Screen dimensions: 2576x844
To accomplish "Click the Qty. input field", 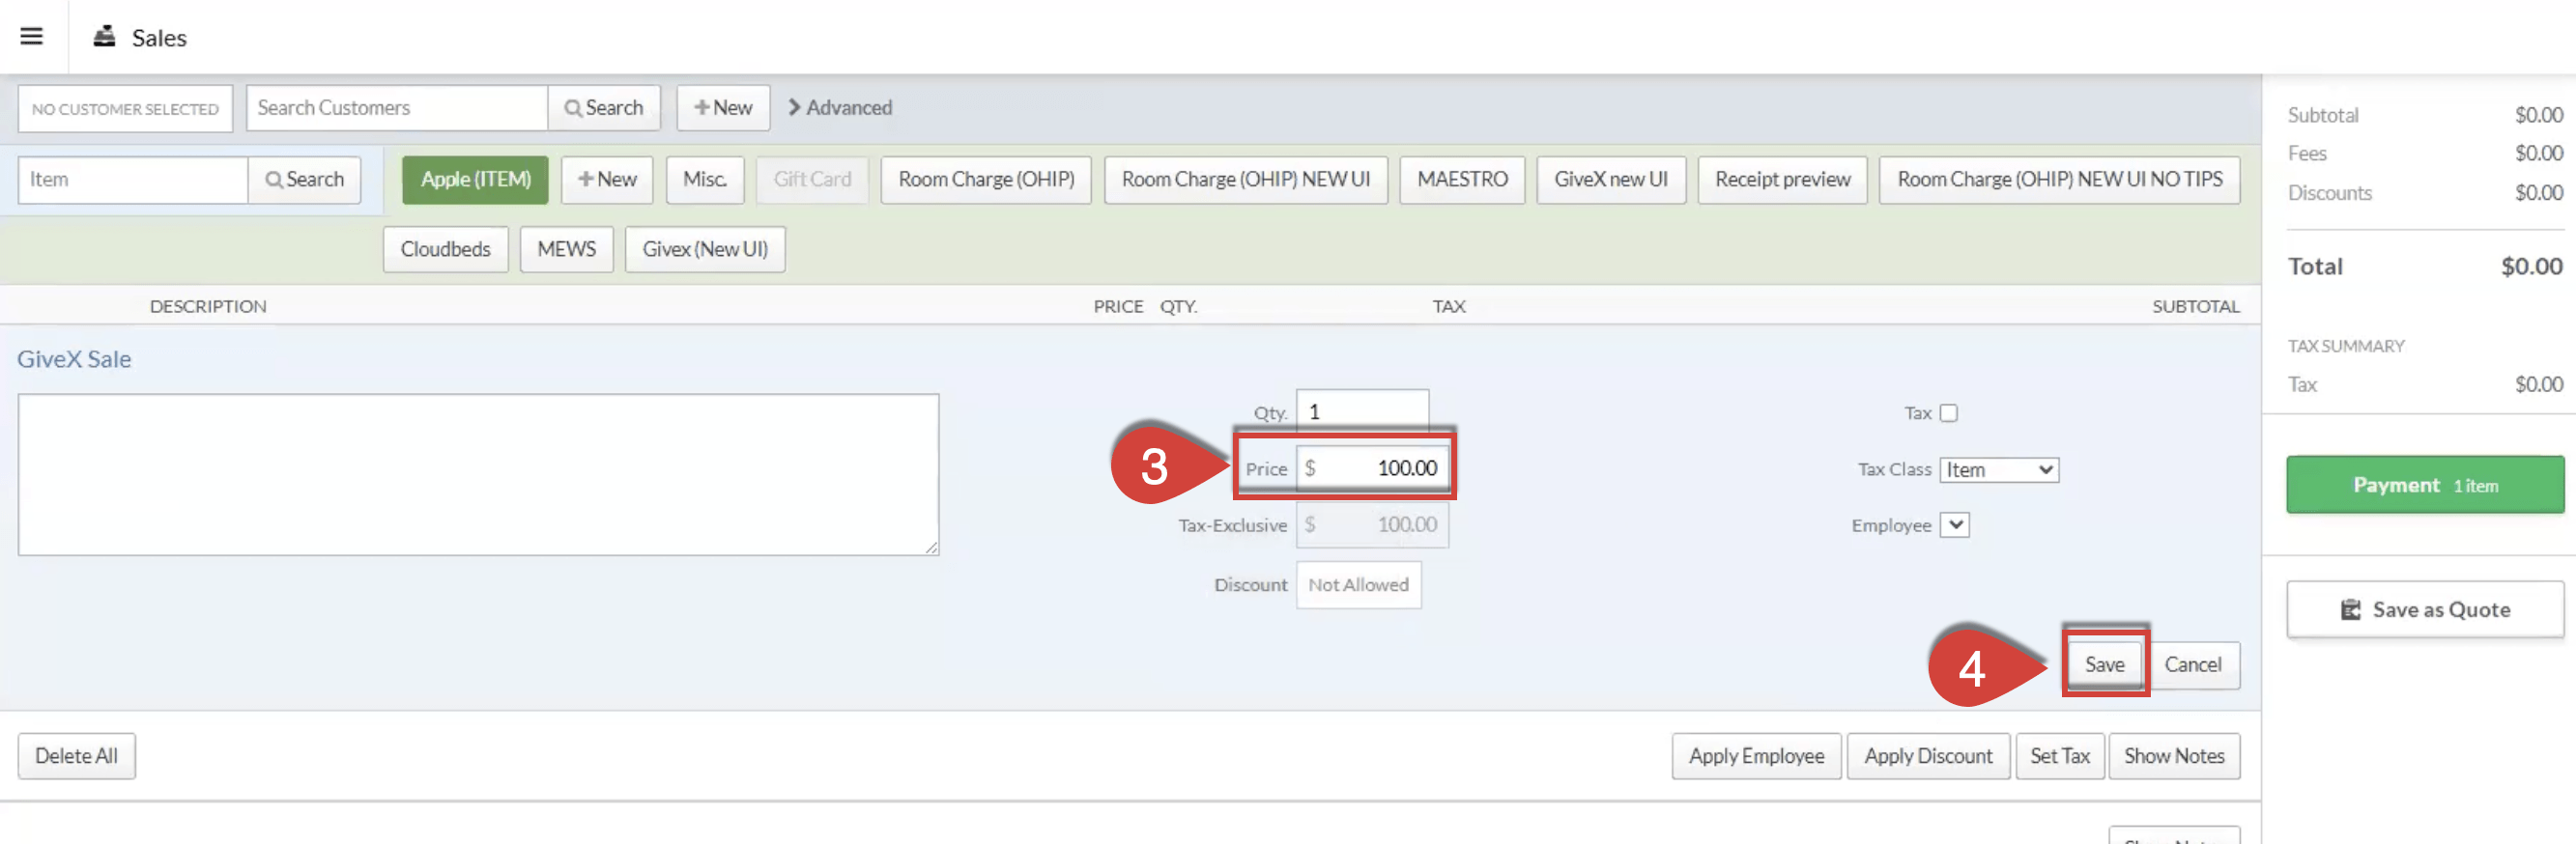I will point(1362,411).
